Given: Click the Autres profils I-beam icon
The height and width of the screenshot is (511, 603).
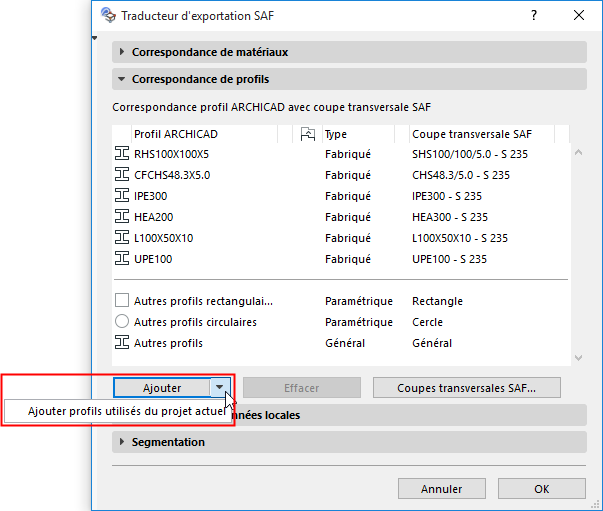Looking at the screenshot, I should click(x=122, y=343).
